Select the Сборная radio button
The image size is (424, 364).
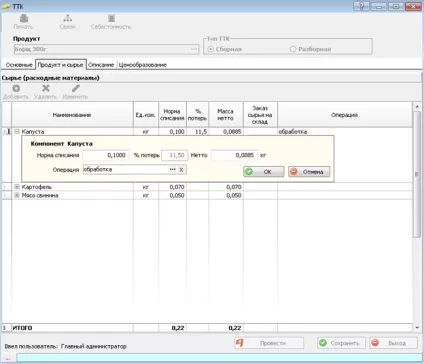[x=211, y=49]
